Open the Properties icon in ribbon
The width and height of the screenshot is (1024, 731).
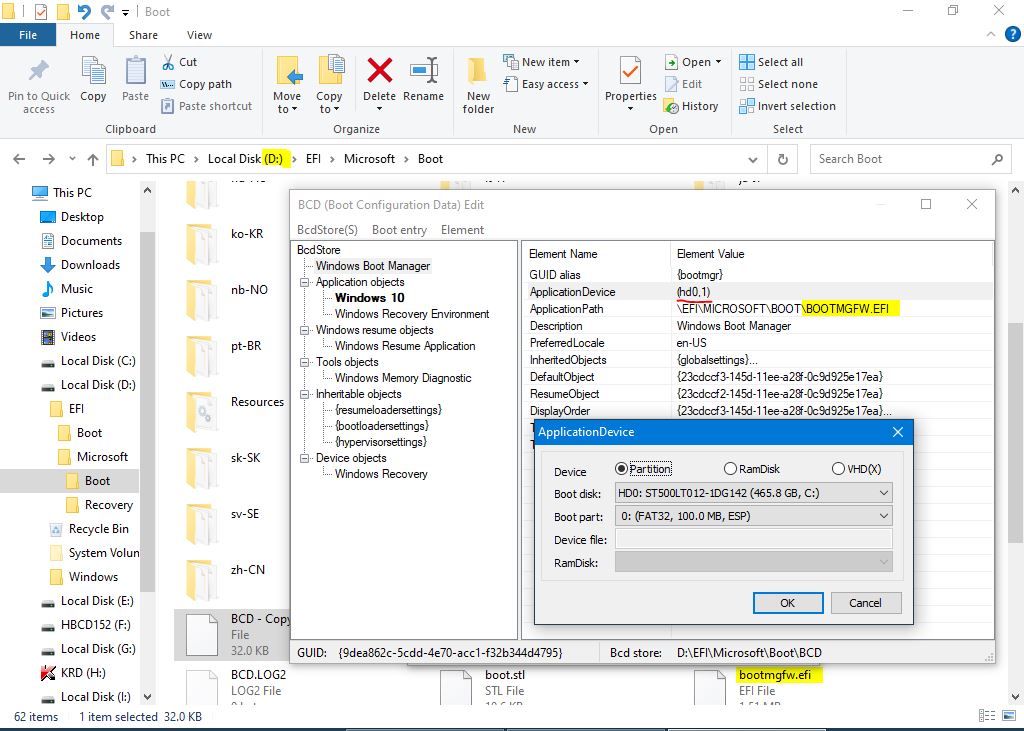point(630,72)
